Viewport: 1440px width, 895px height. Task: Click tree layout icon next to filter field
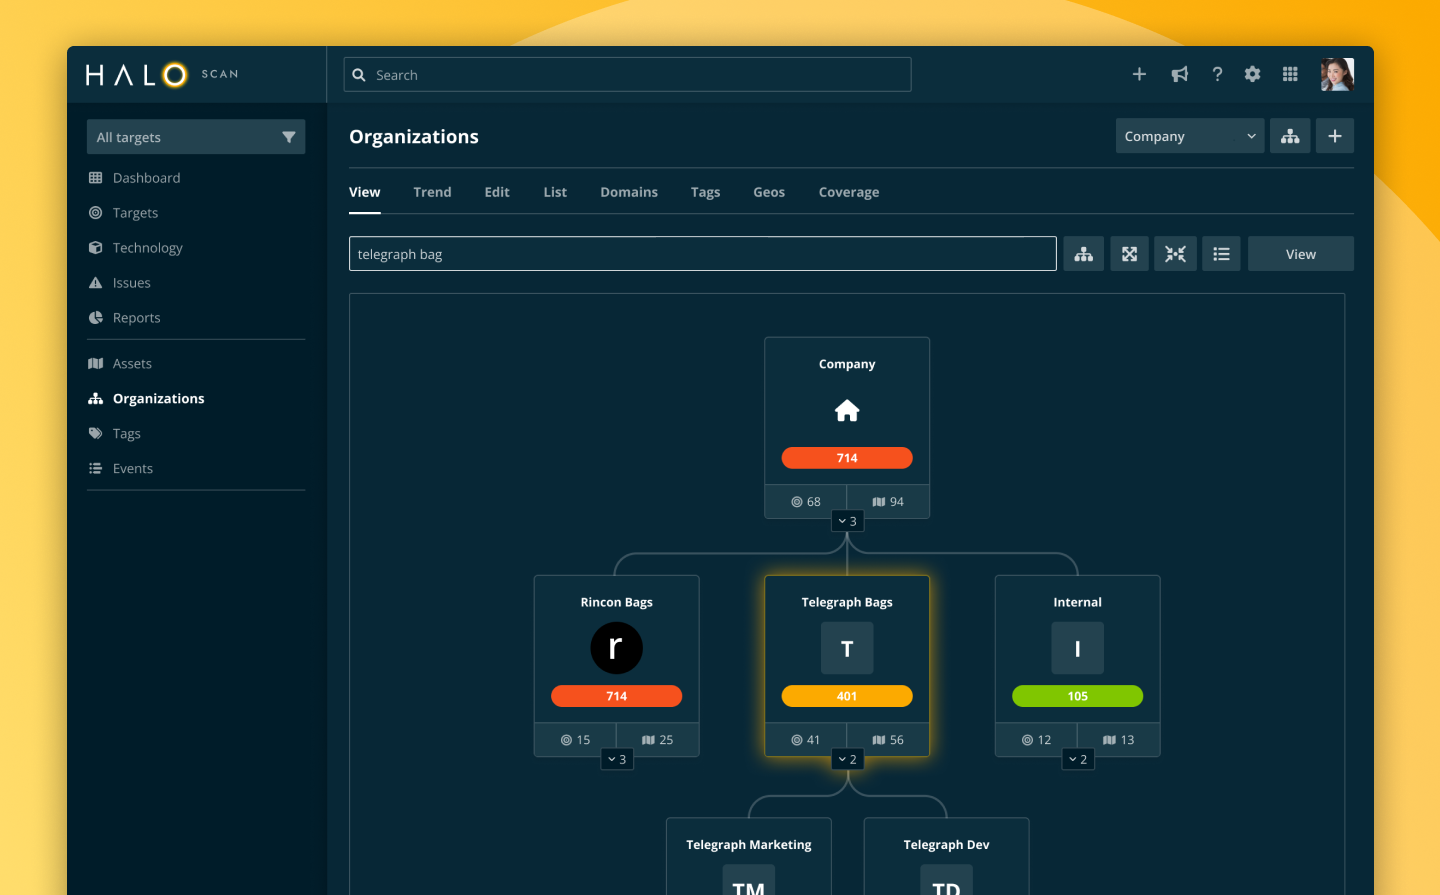click(1084, 254)
